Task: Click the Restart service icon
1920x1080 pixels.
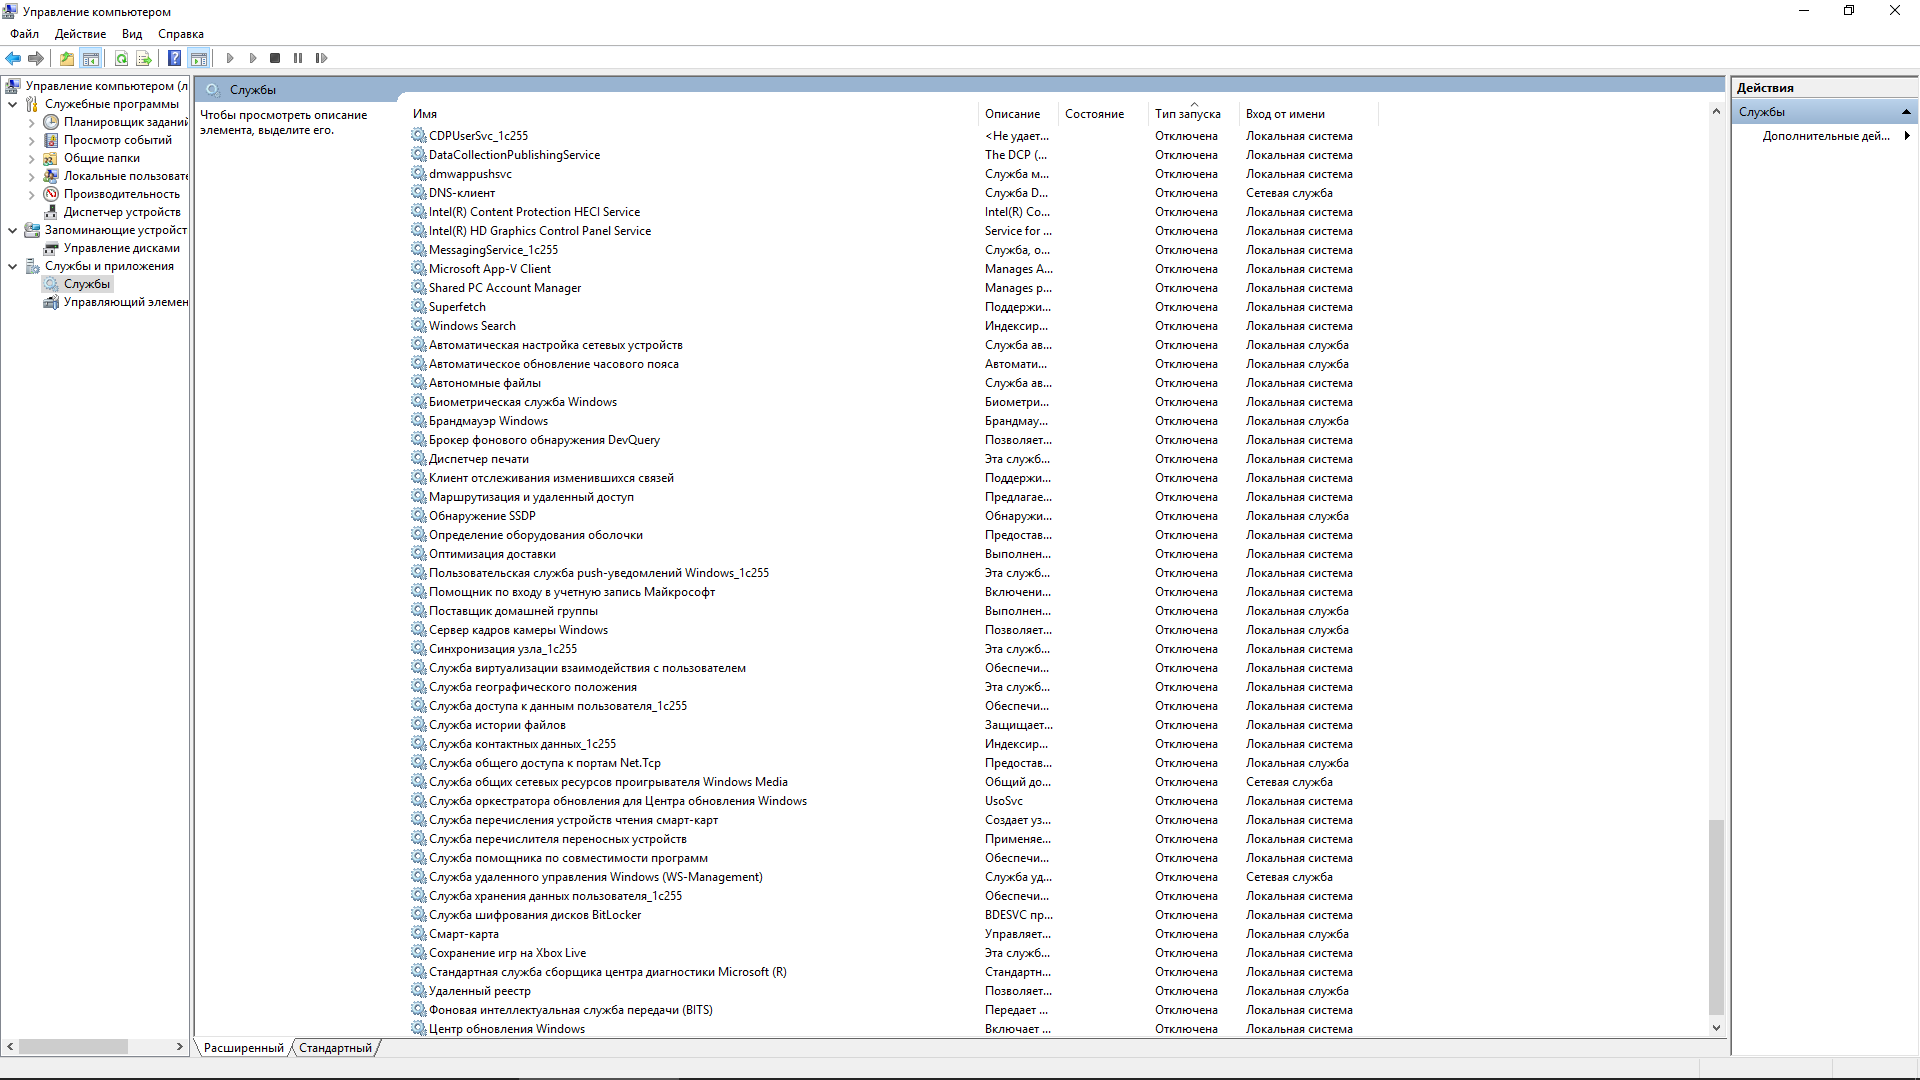Action: (x=321, y=58)
